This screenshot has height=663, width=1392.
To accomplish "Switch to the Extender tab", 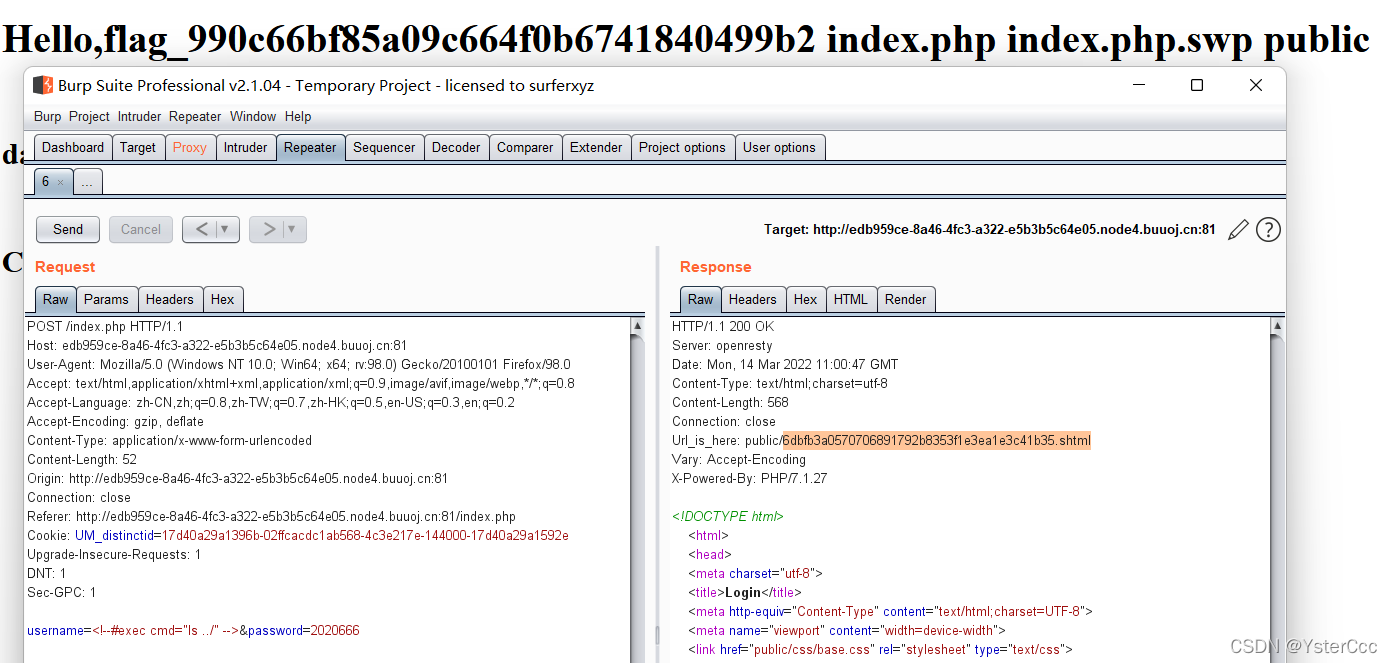I will point(596,147).
